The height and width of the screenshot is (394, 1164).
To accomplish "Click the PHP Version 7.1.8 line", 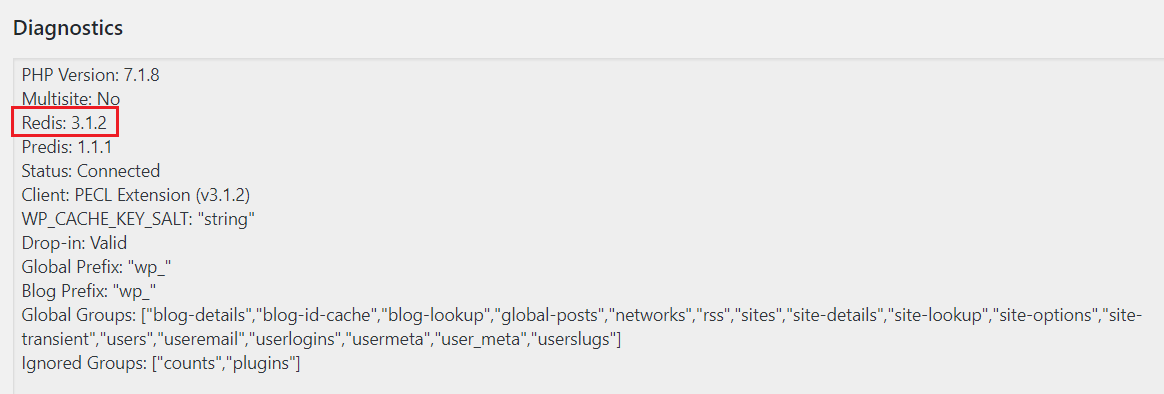I will click(x=91, y=75).
